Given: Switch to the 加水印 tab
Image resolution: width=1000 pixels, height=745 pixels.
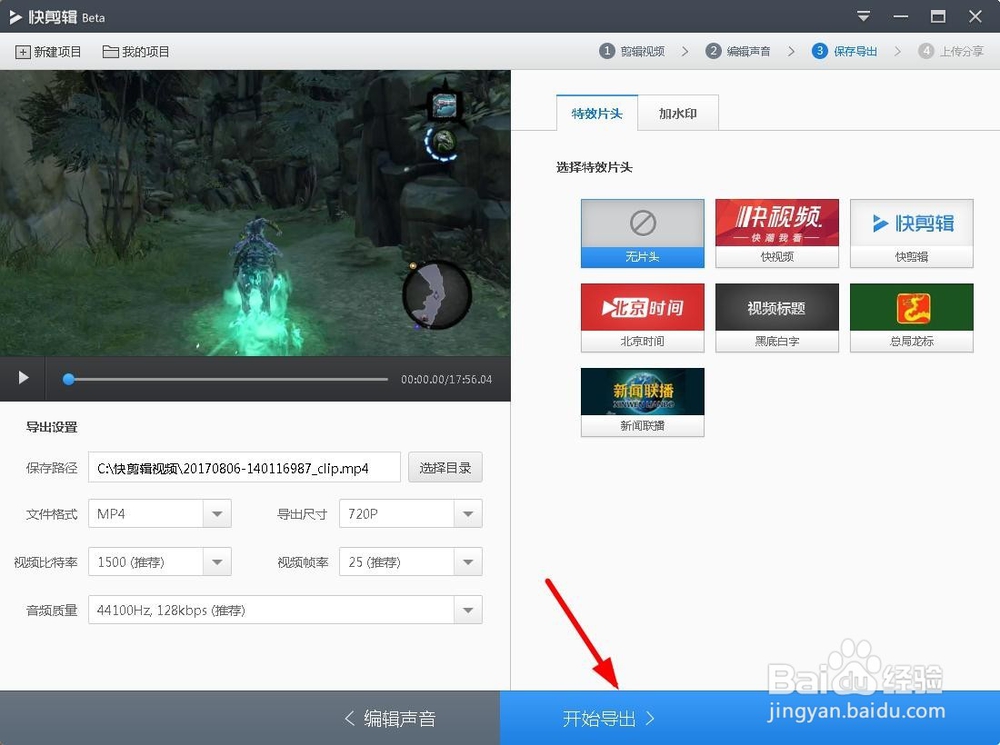Looking at the screenshot, I should (x=678, y=113).
